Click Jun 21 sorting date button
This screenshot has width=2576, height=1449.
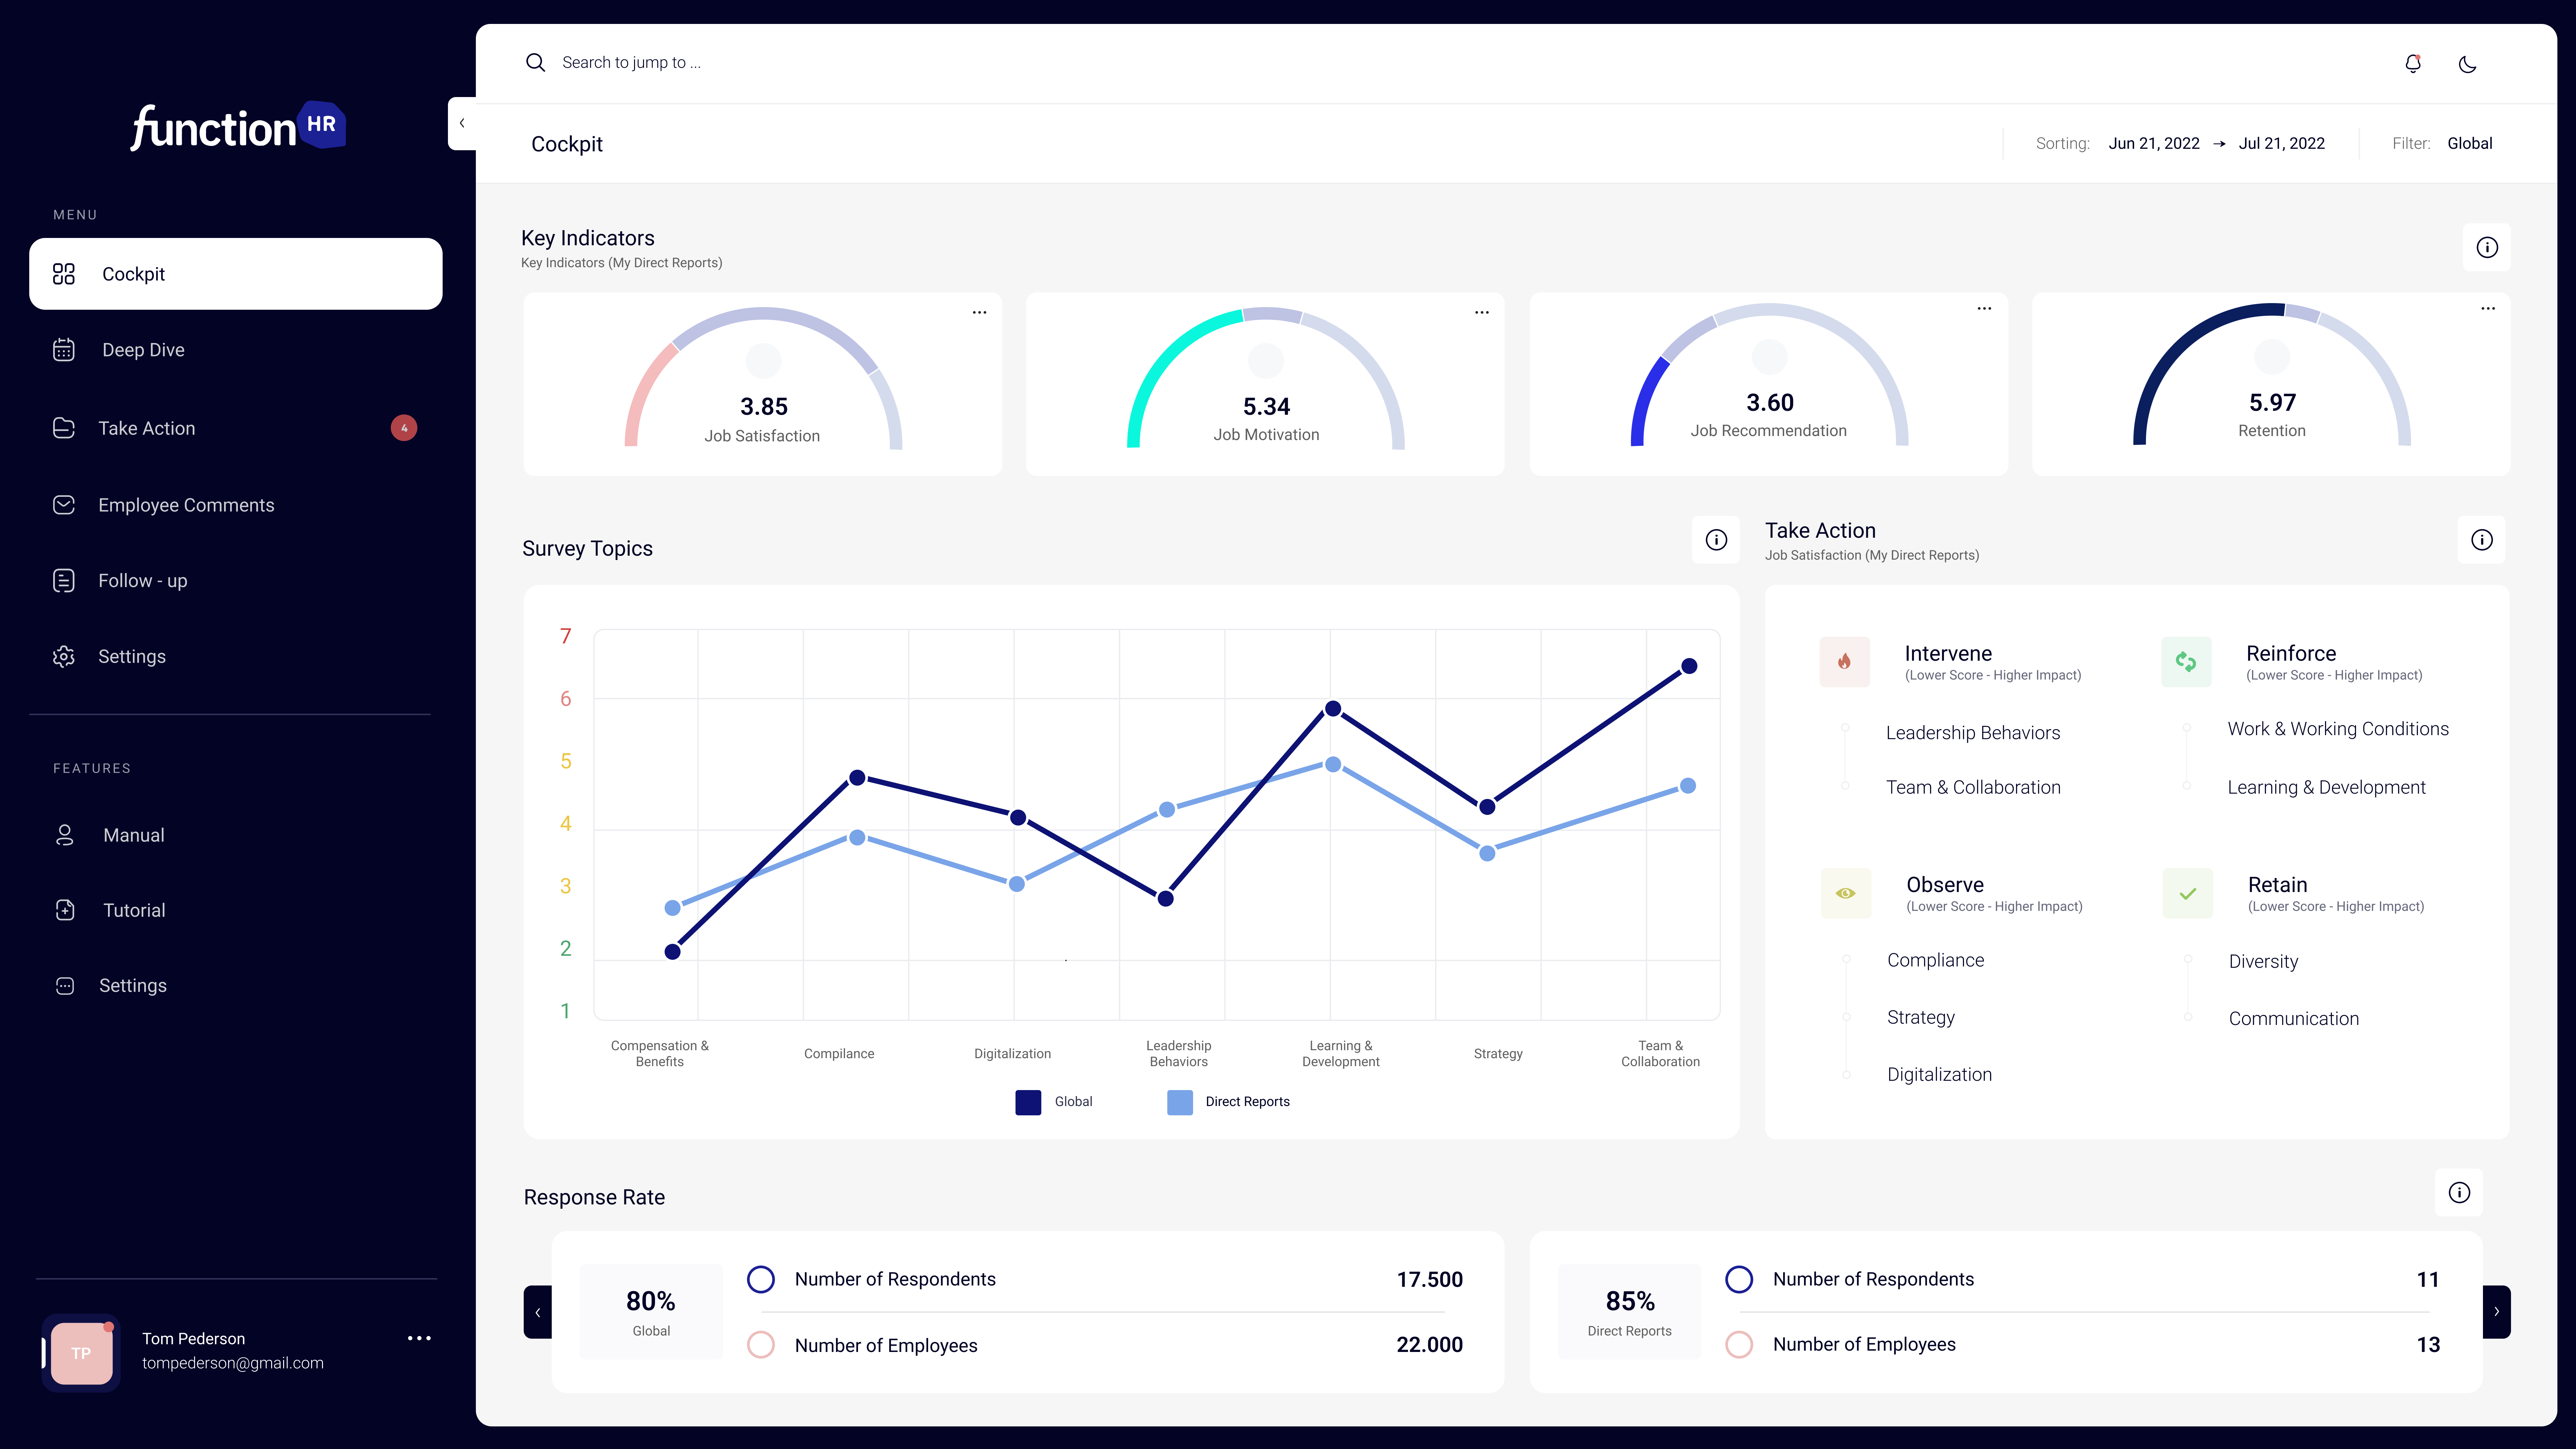(x=2155, y=143)
